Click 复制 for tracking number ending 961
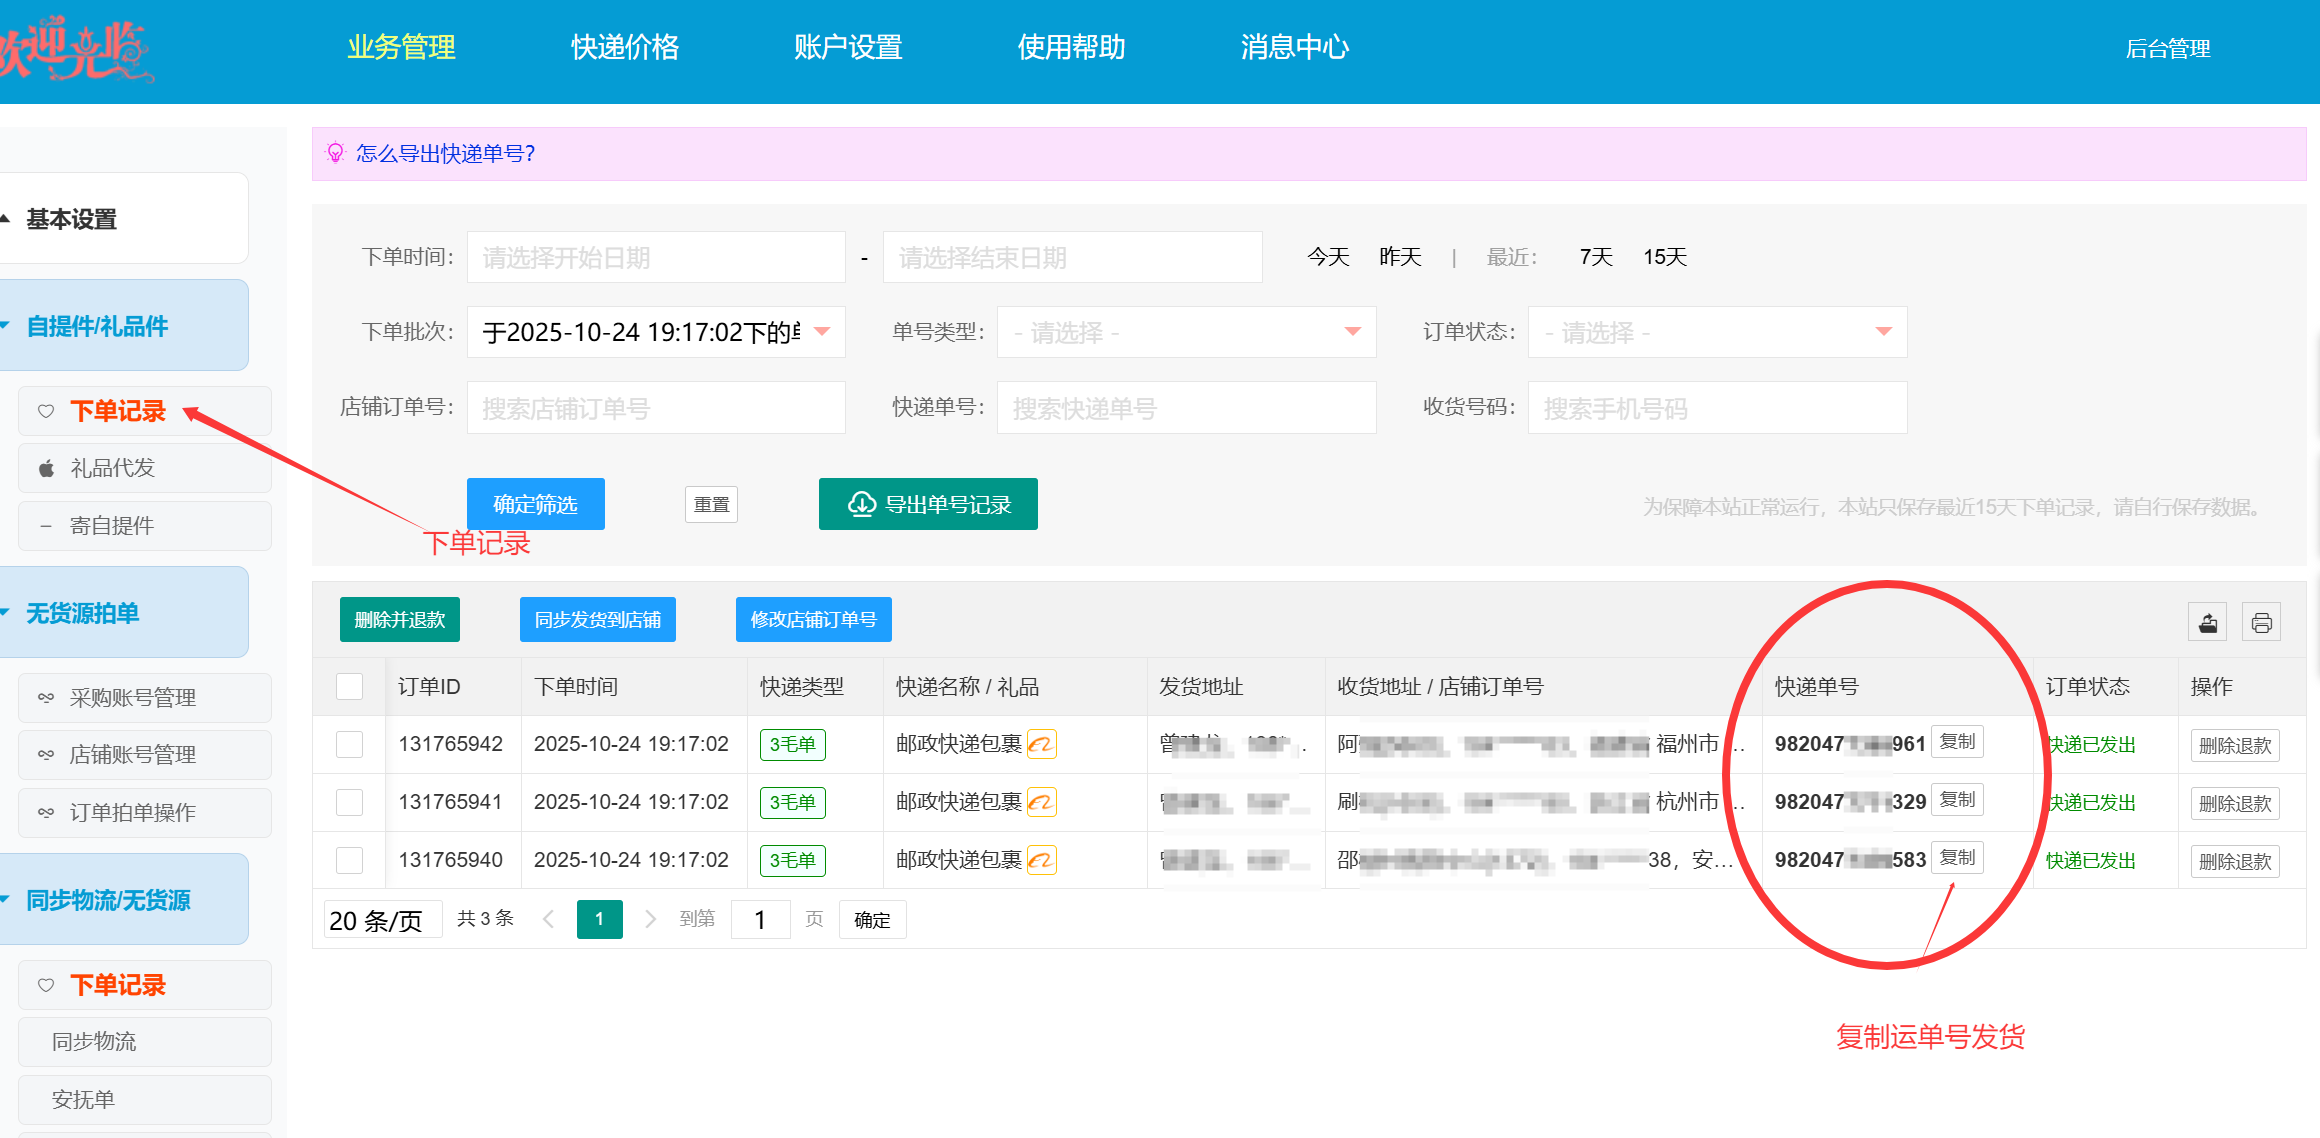 [1957, 742]
